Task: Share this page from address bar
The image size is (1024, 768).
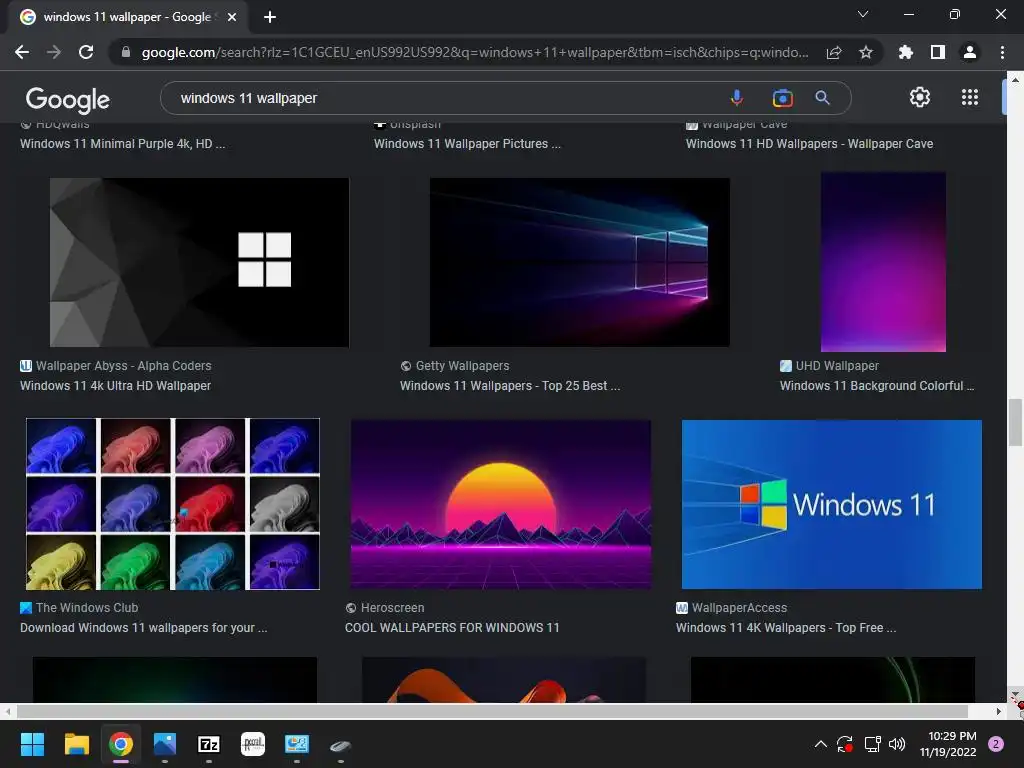Action: 834,52
